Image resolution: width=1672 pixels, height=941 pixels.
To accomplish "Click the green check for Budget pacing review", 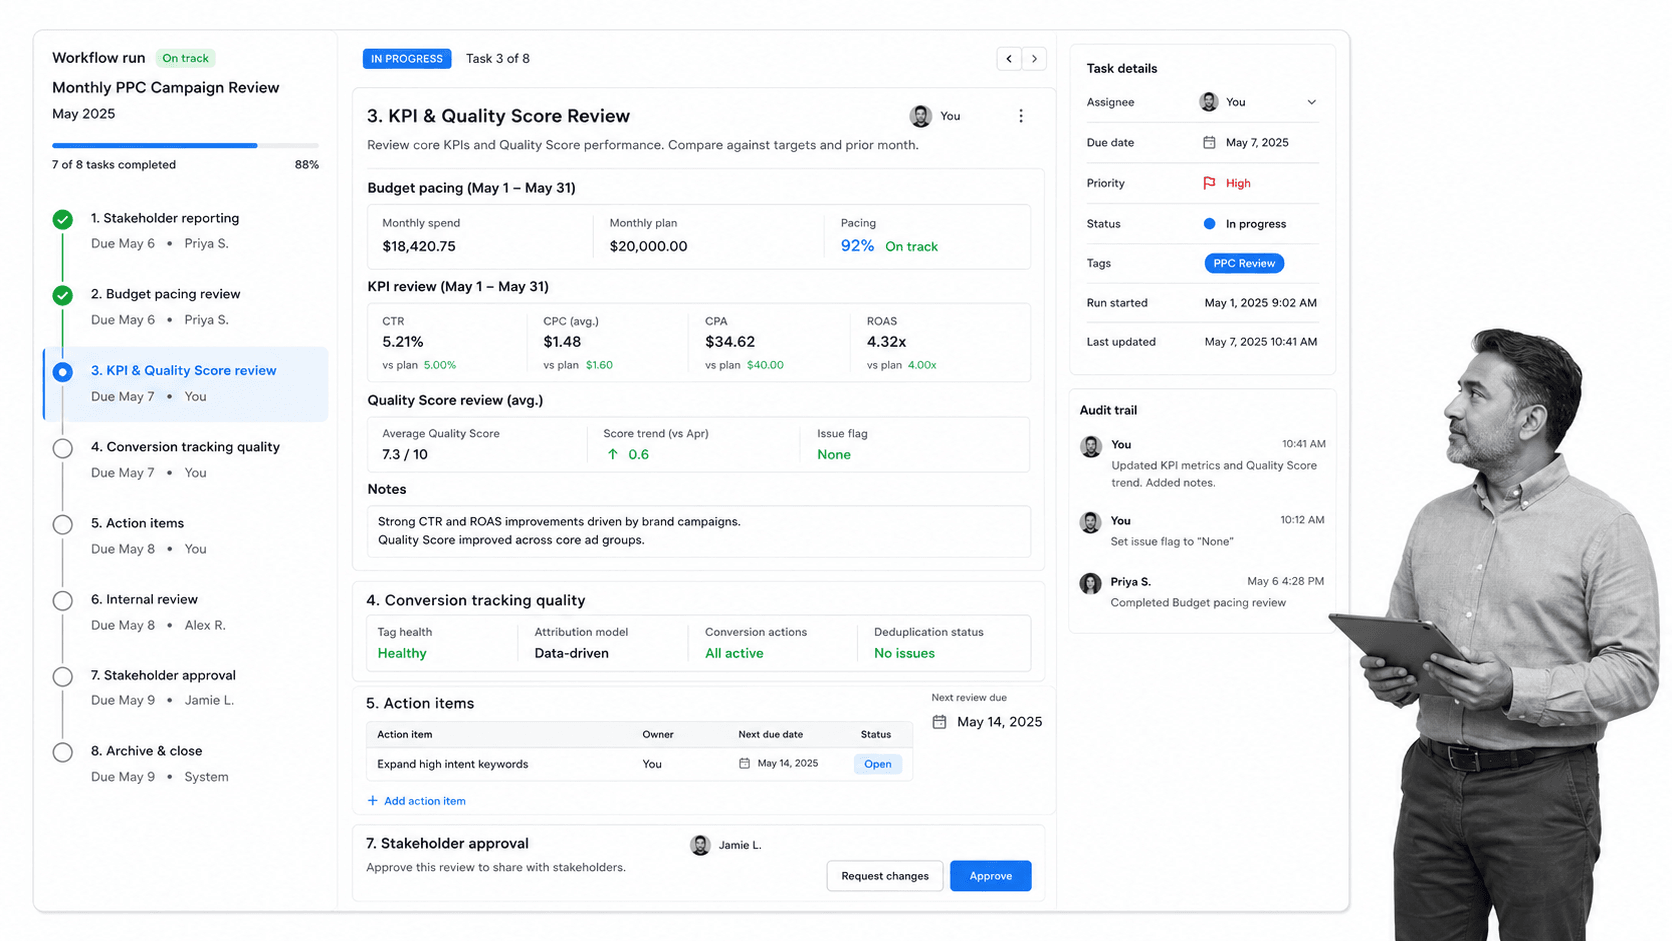I will [x=63, y=295].
